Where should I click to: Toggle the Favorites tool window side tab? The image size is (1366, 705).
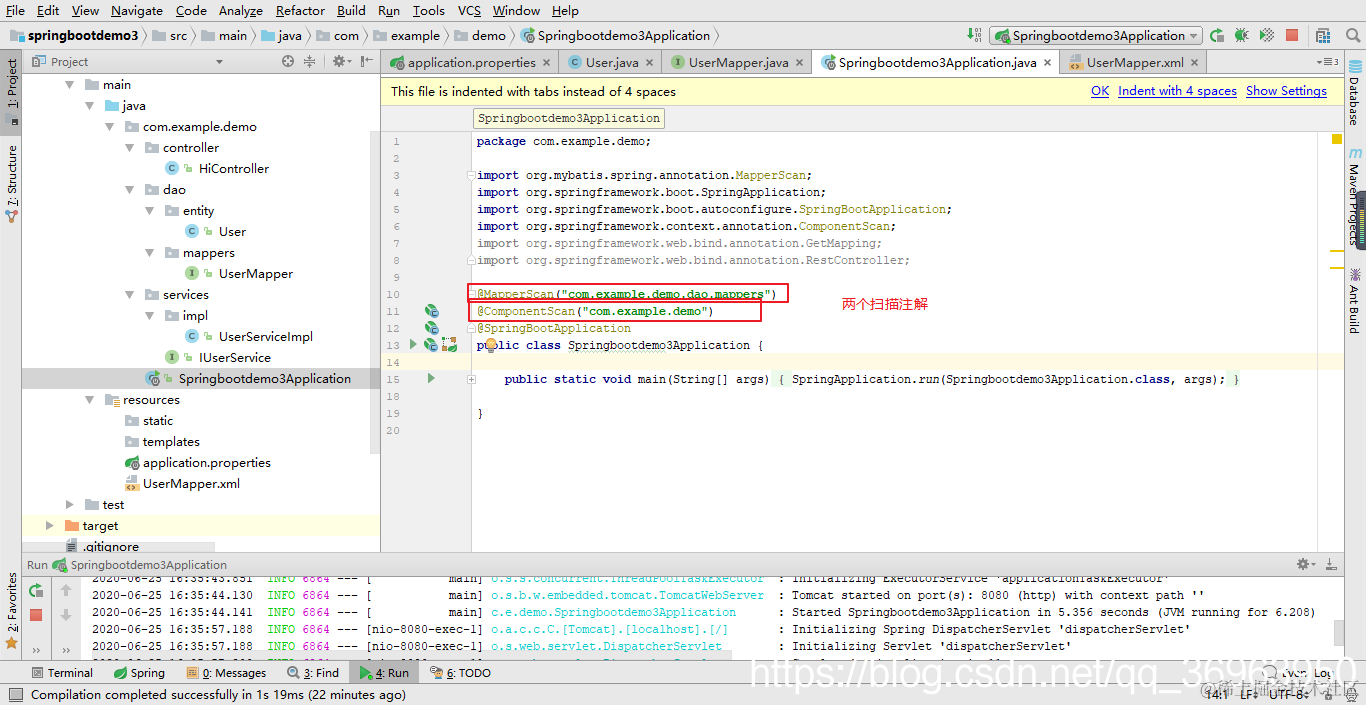[12, 612]
